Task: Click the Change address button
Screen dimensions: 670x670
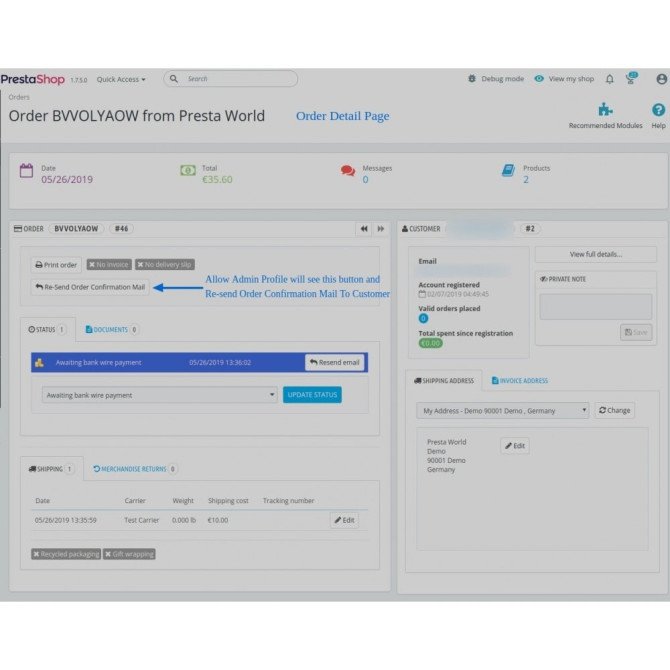Action: (x=614, y=410)
